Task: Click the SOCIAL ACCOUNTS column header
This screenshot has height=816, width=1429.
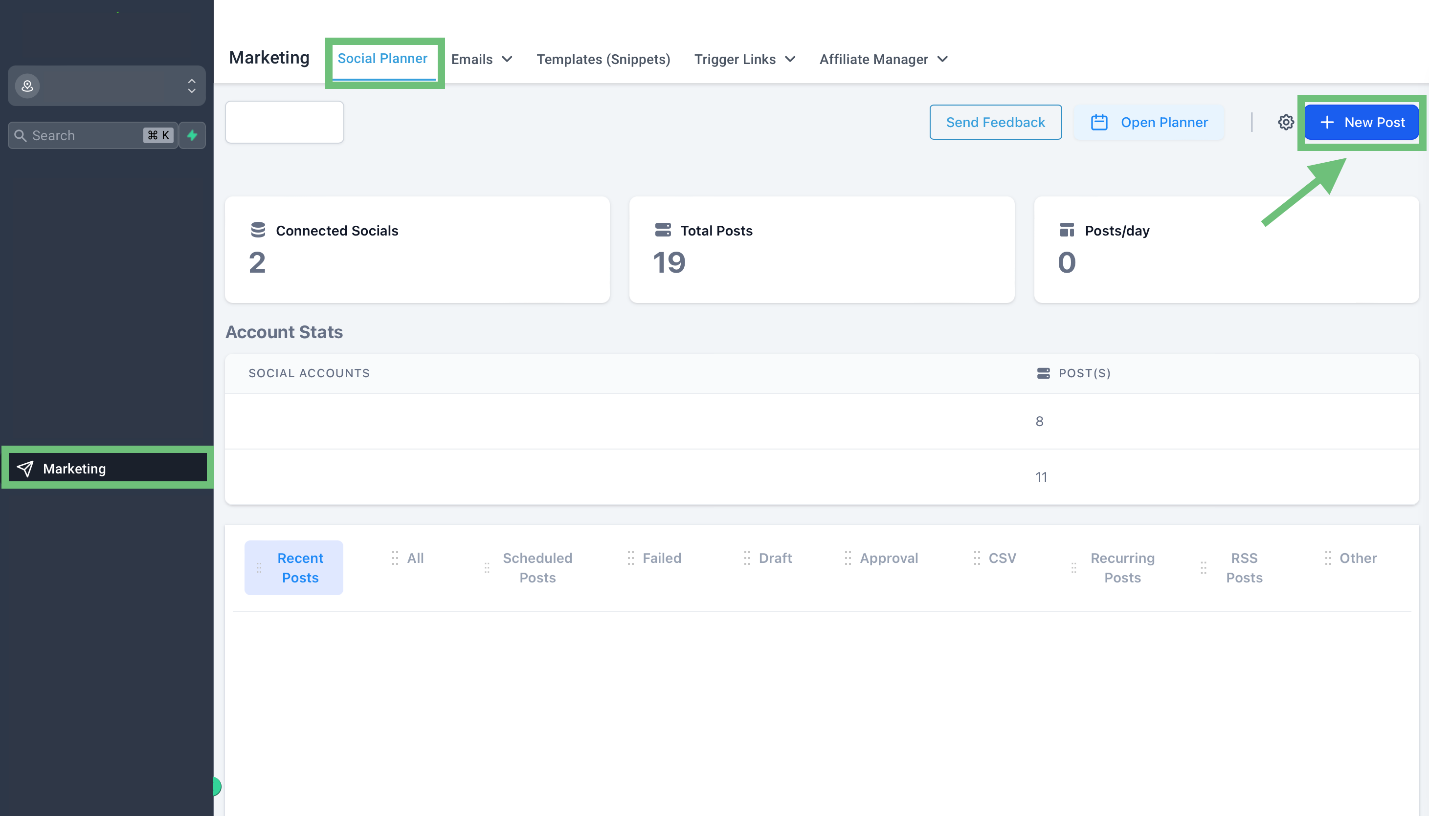Action: (309, 373)
